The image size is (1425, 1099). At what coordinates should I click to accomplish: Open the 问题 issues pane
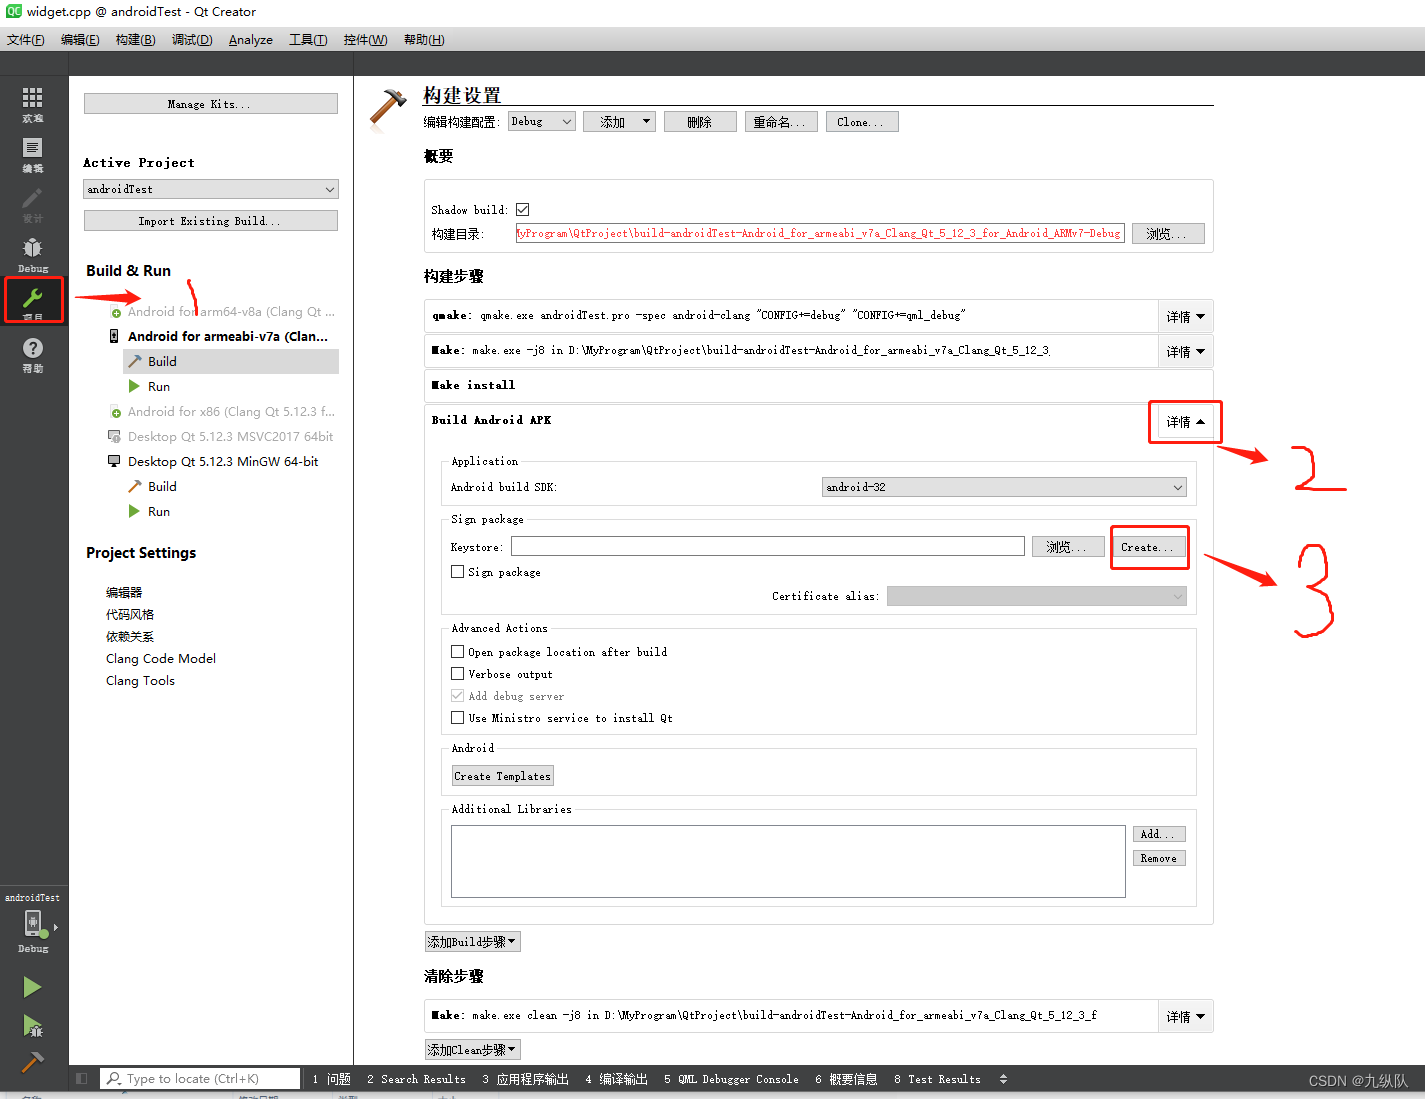coord(332,1079)
